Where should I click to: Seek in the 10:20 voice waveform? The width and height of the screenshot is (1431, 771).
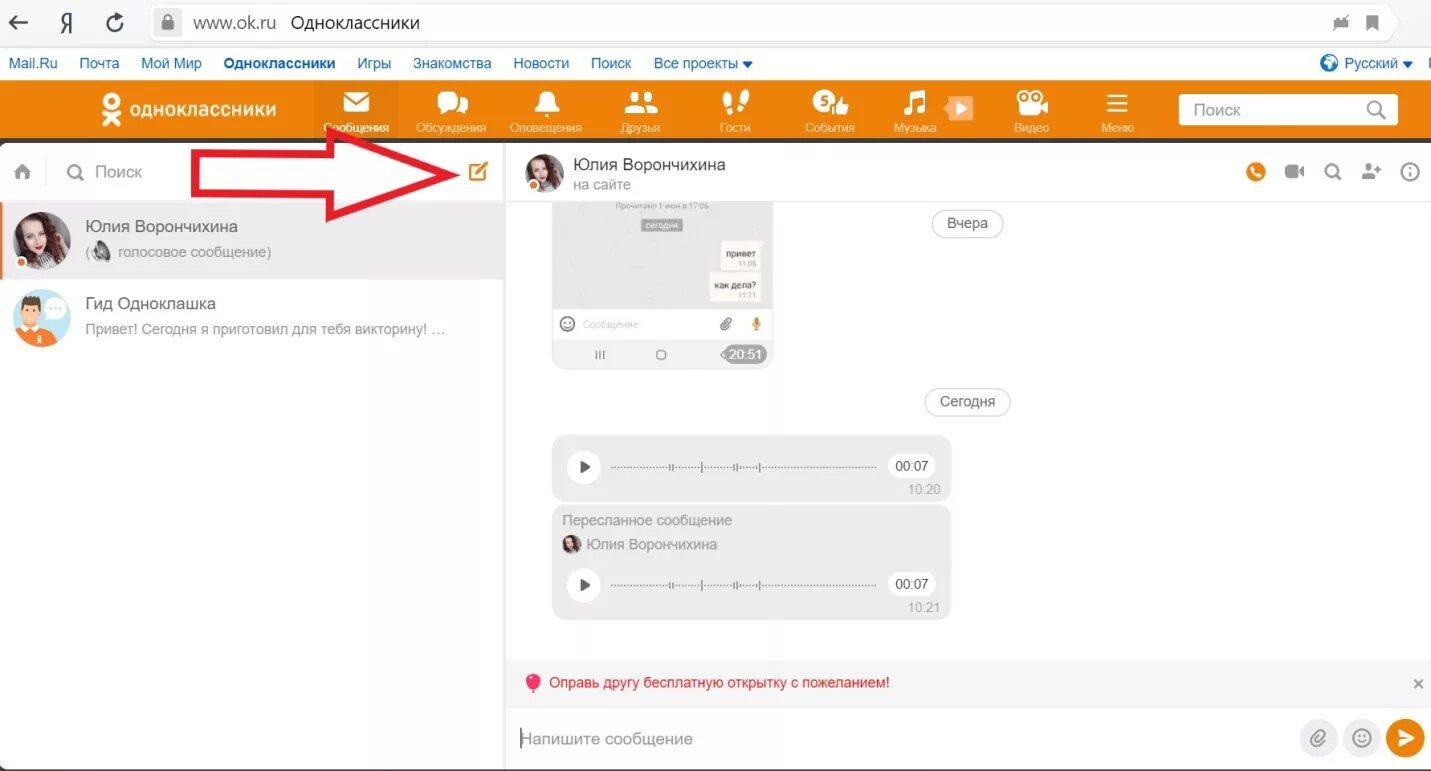coord(743,467)
